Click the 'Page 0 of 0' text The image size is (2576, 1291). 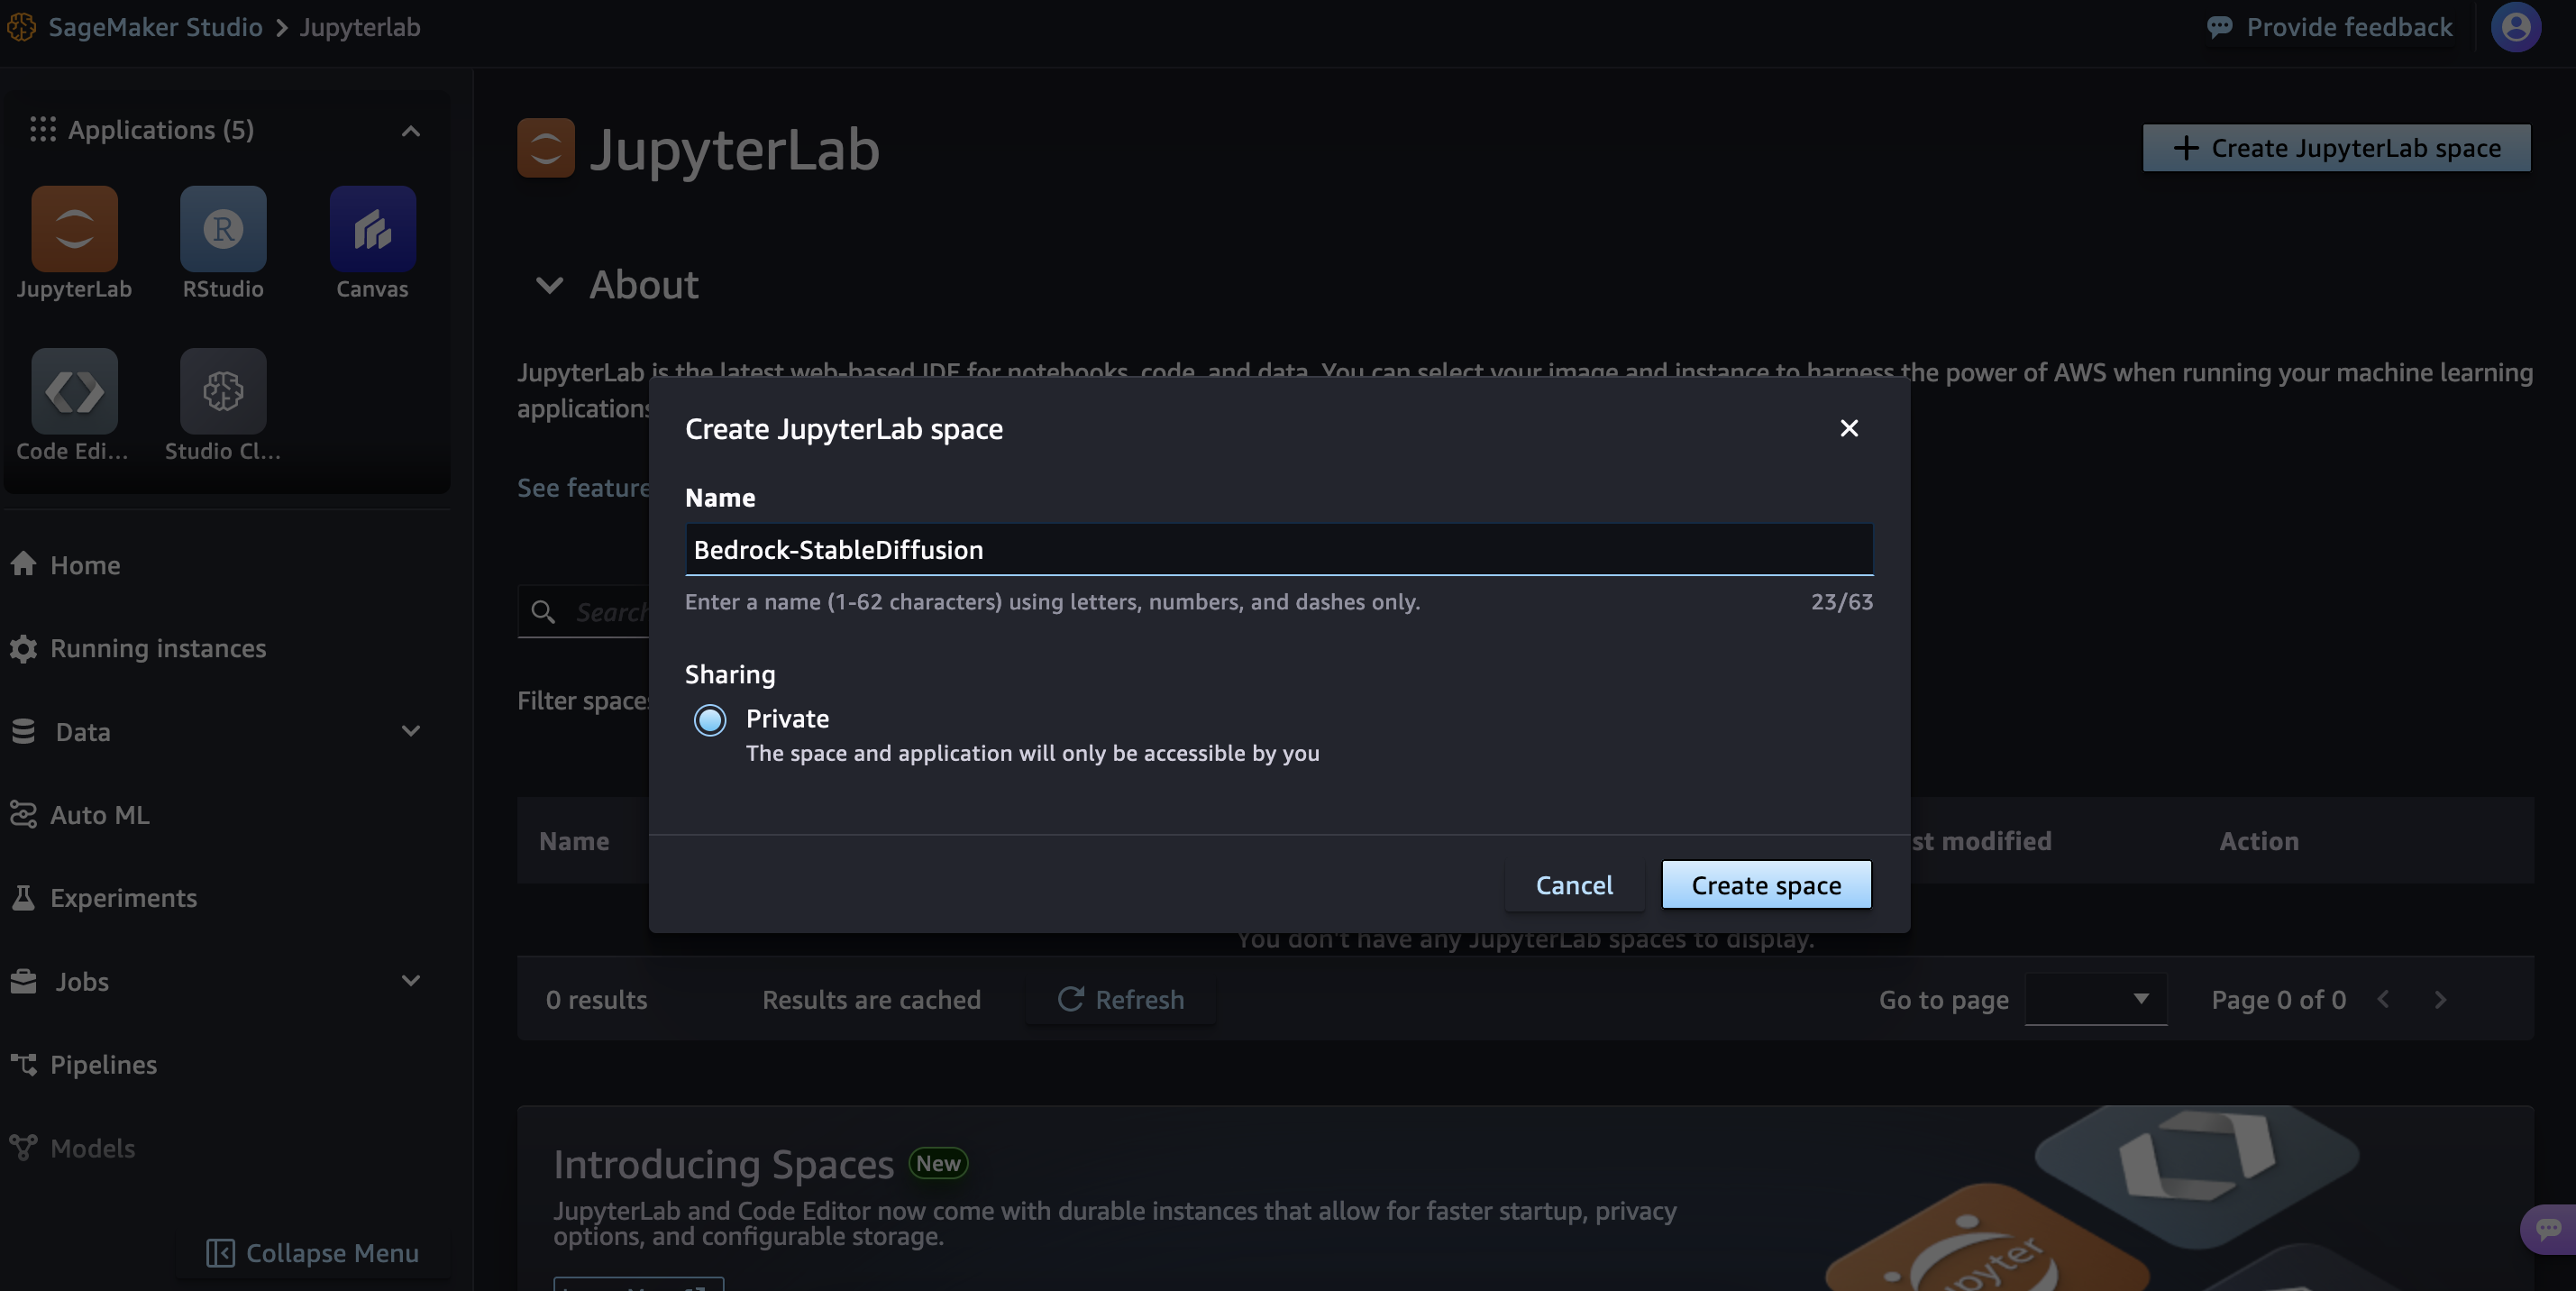coord(2278,999)
